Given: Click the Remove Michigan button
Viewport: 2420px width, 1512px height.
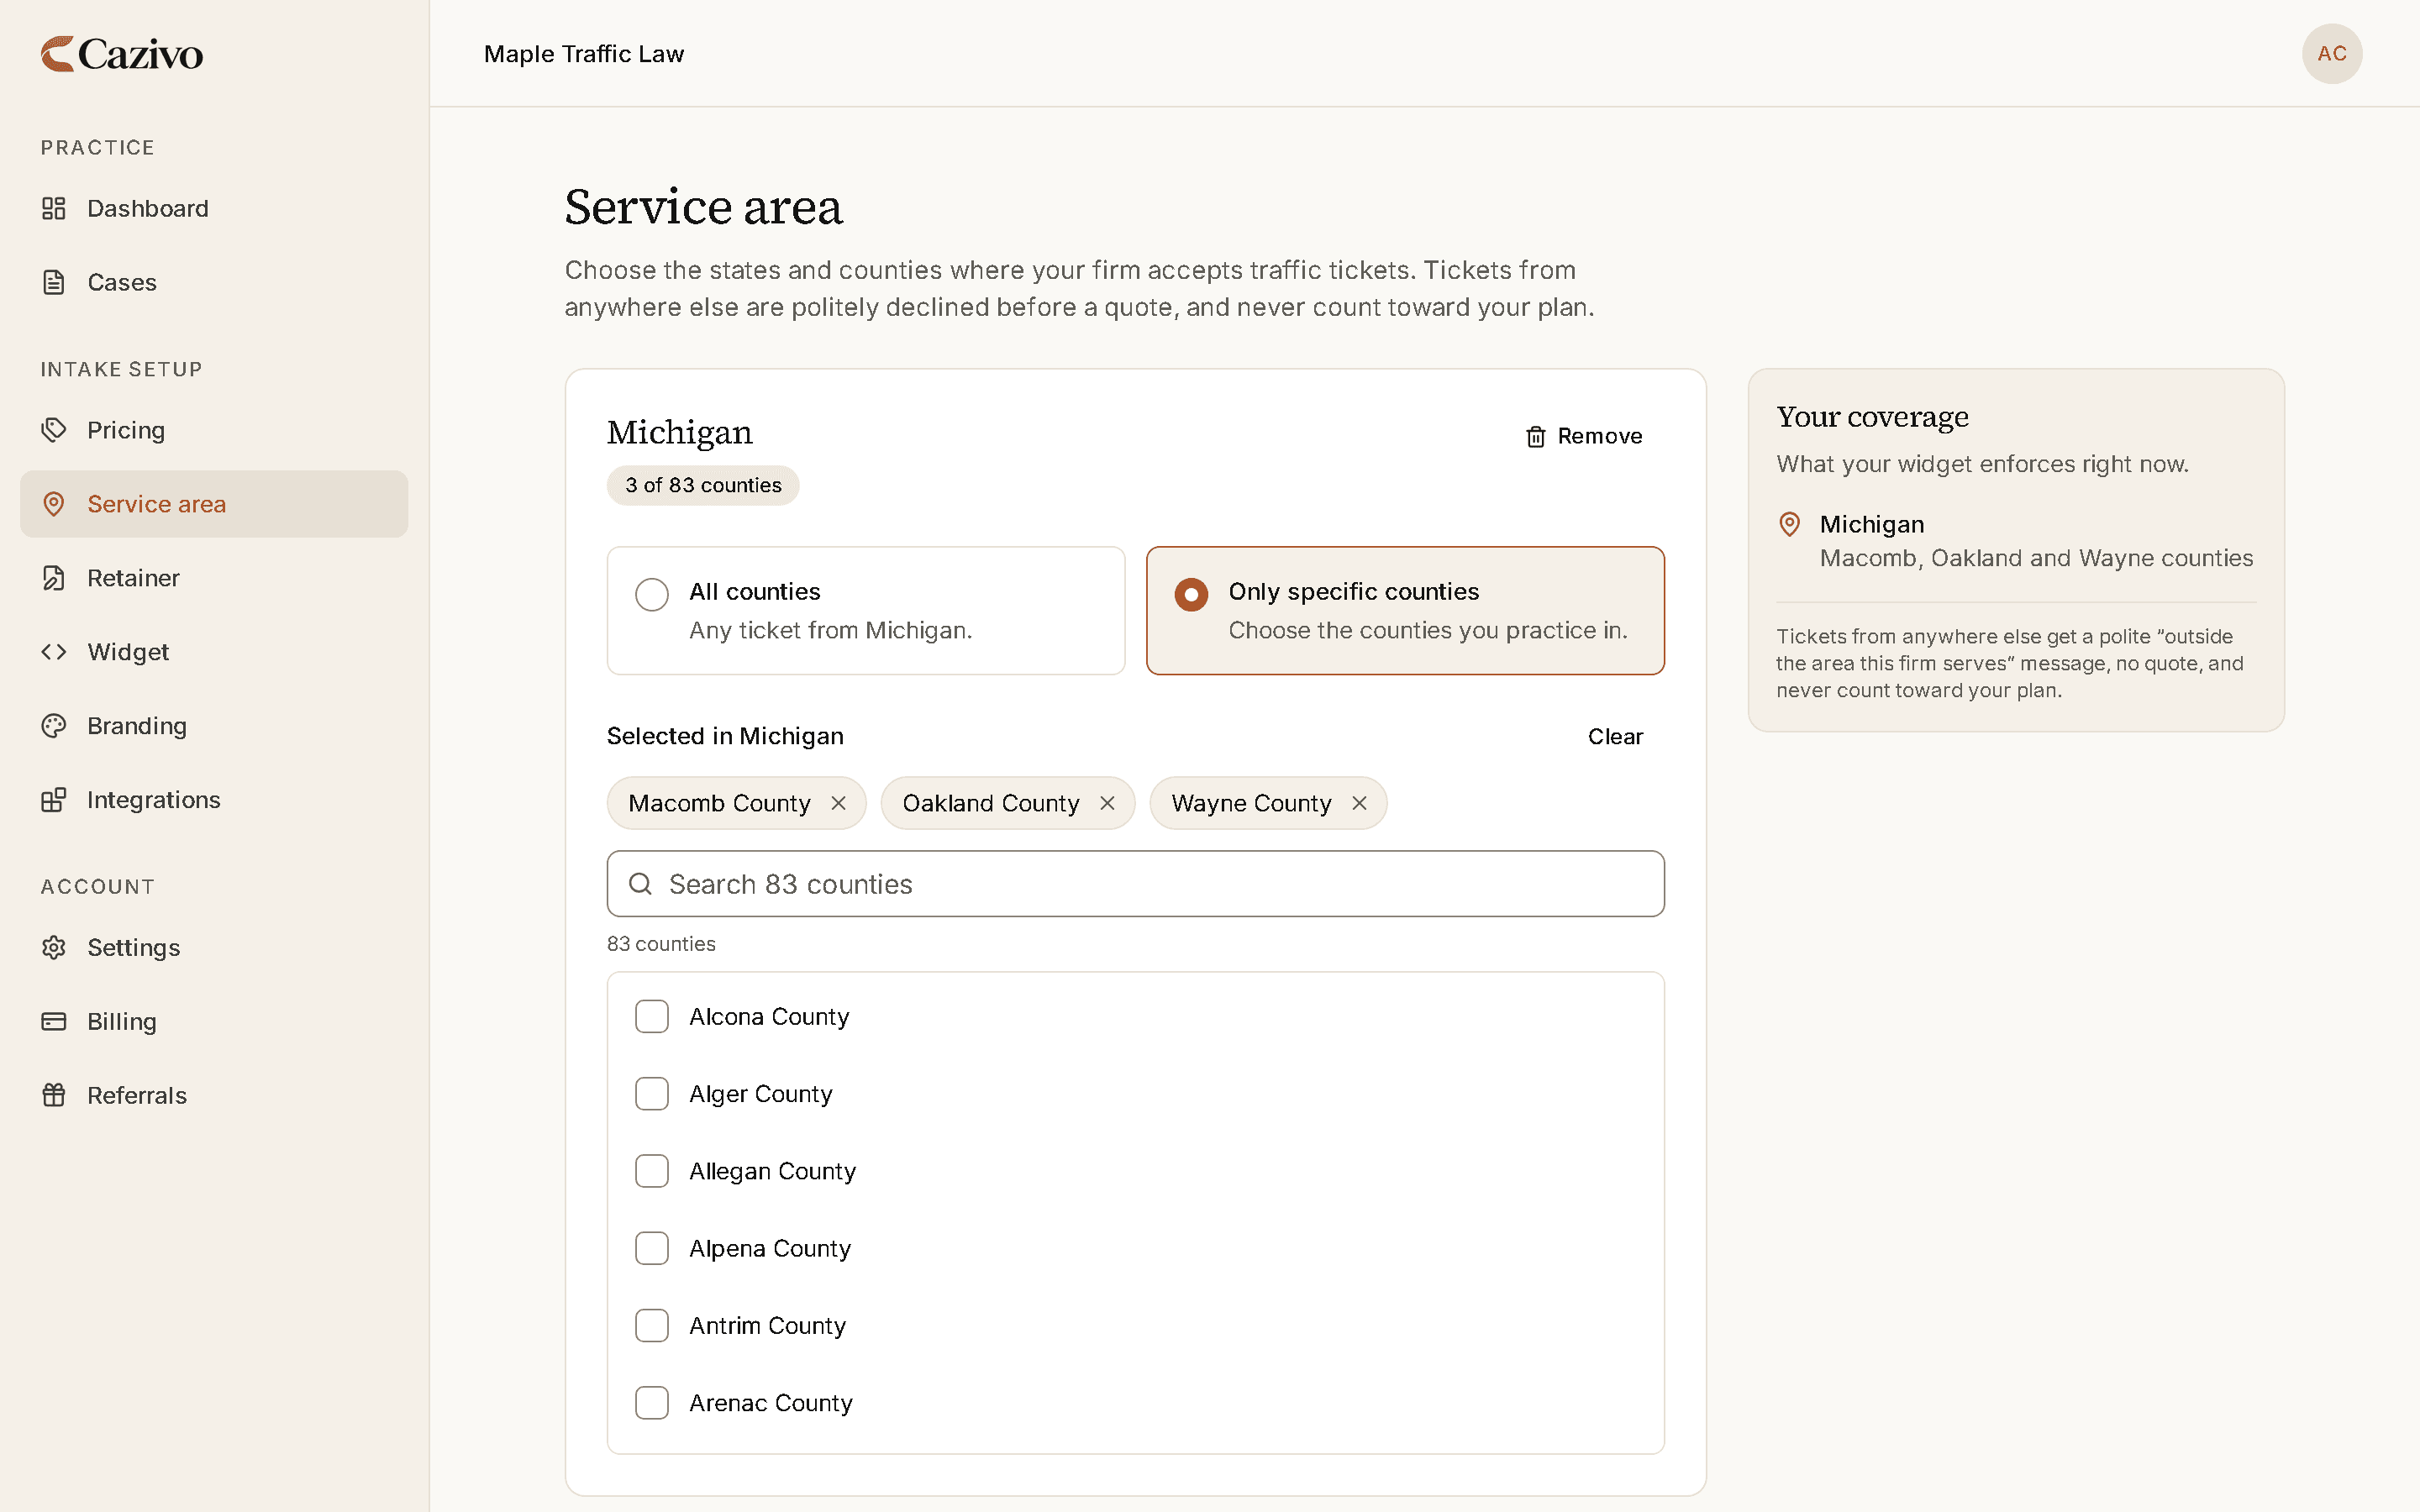Looking at the screenshot, I should pyautogui.click(x=1583, y=436).
